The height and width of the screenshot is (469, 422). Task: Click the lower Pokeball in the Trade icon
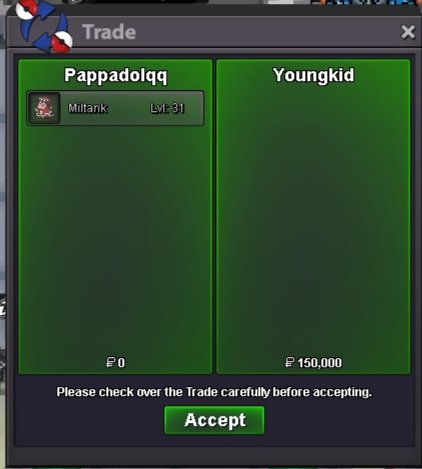(x=62, y=42)
